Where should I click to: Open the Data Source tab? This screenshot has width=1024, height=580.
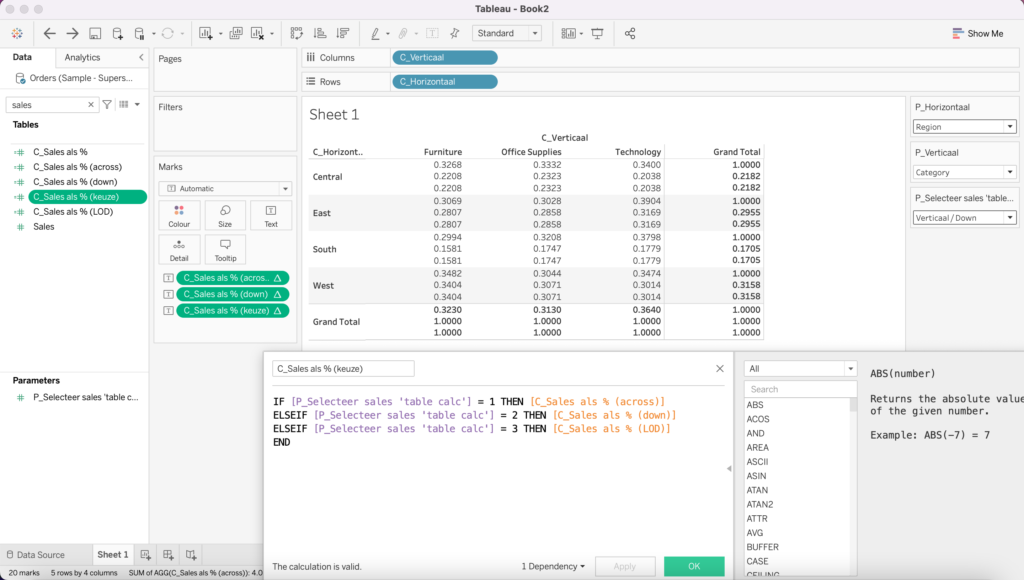tap(35, 554)
